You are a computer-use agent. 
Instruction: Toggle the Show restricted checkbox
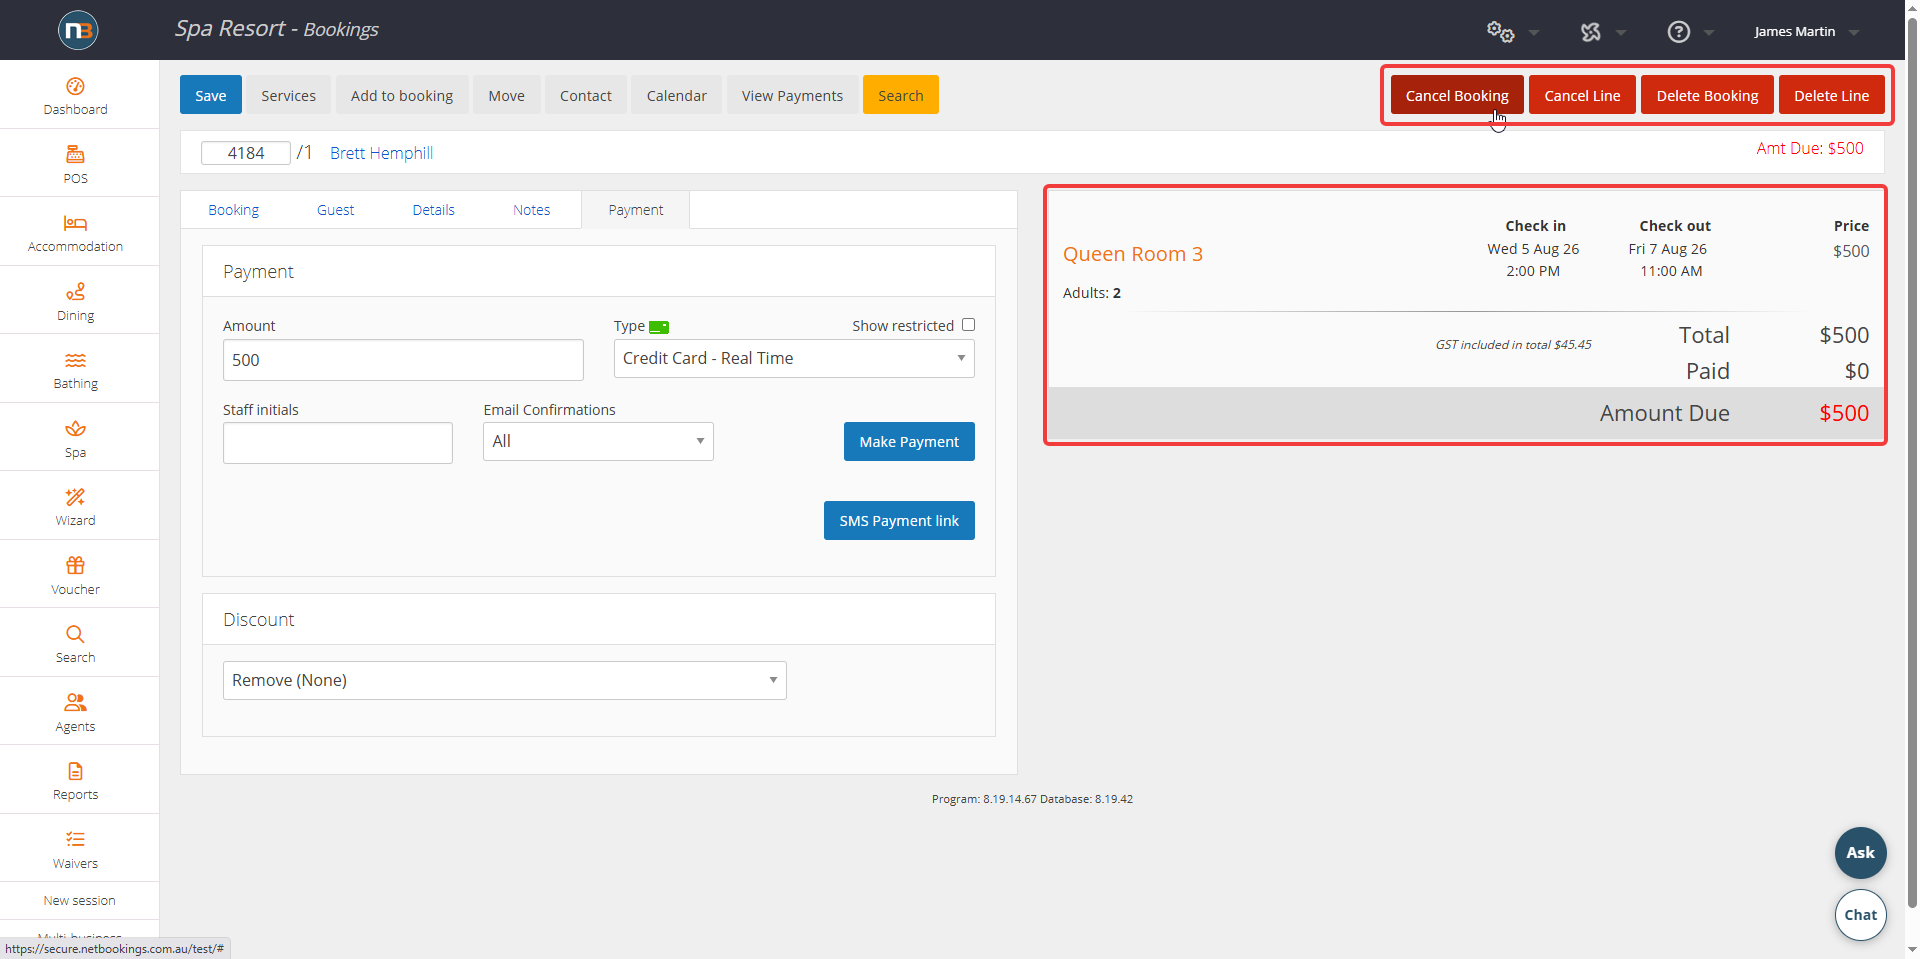[x=968, y=325]
